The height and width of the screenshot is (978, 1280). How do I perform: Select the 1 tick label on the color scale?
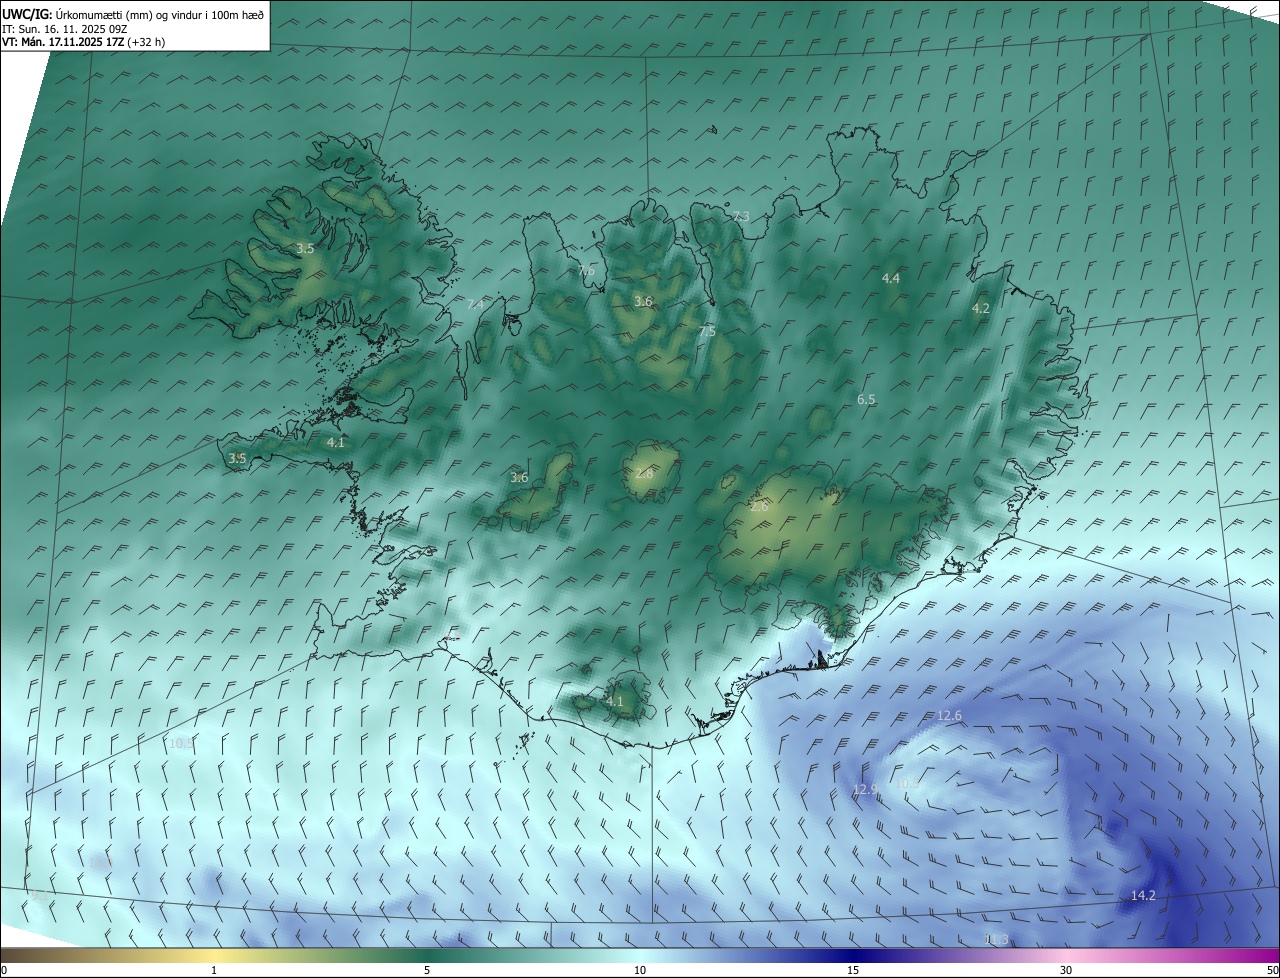214,970
